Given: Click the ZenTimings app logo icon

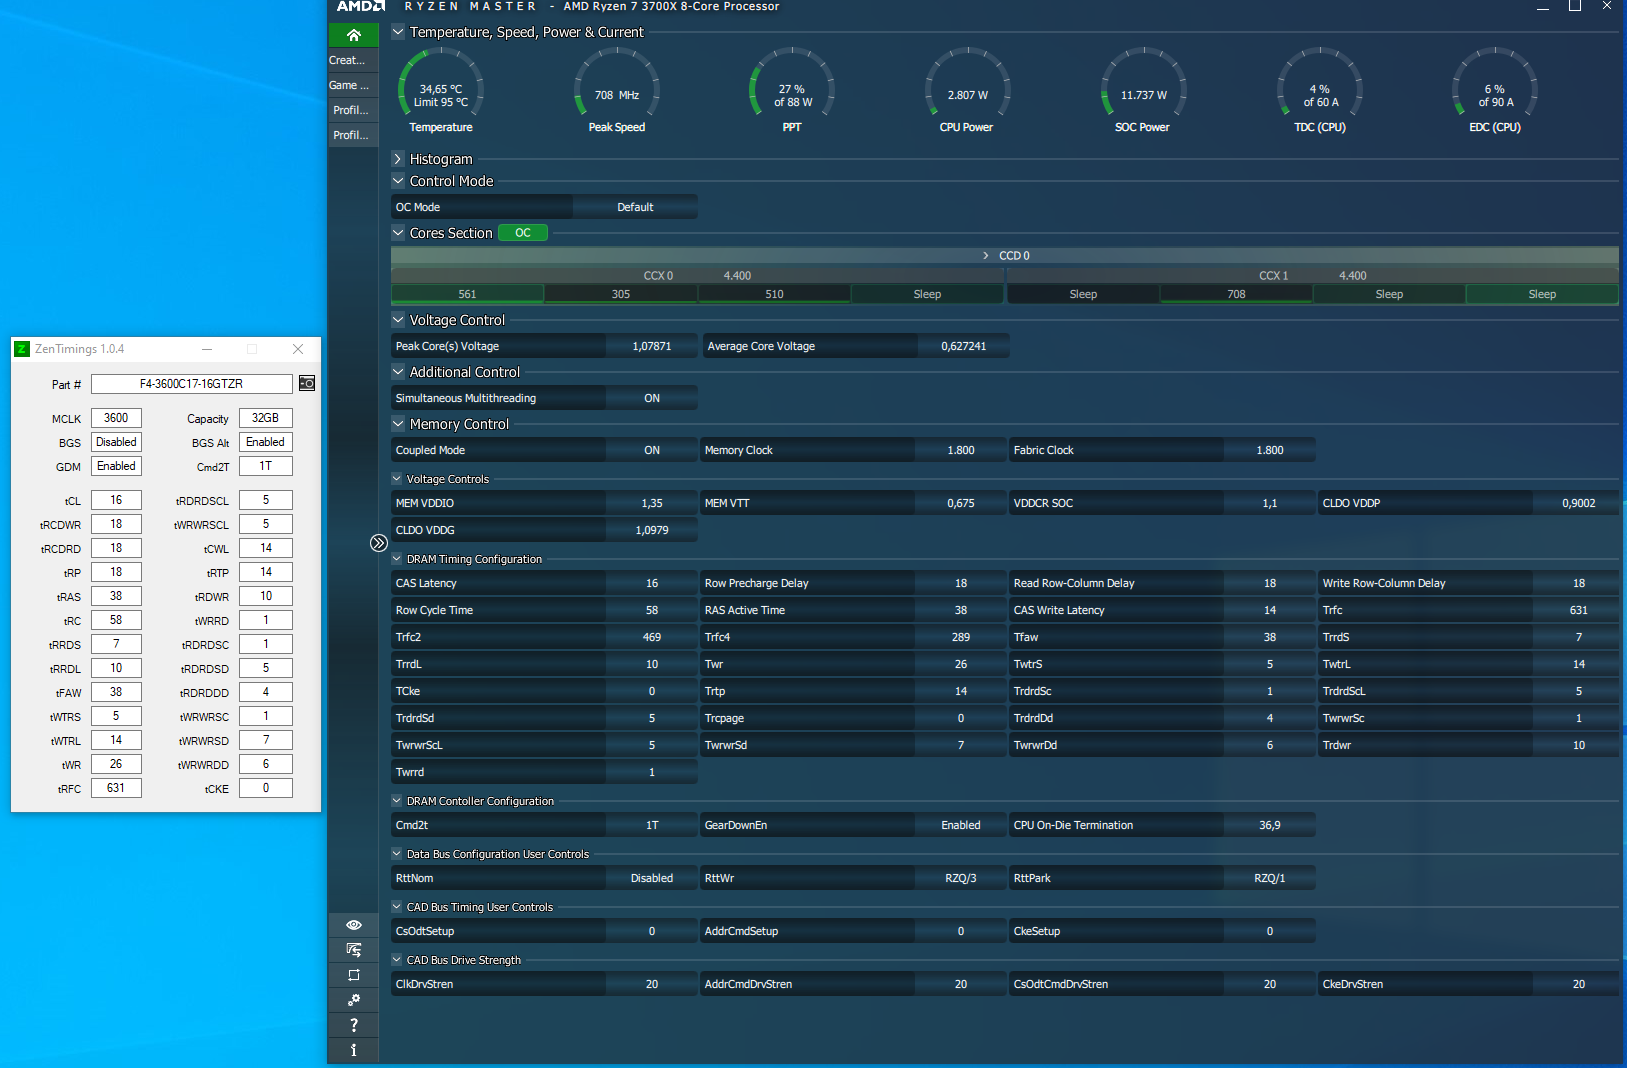Looking at the screenshot, I should (x=22, y=349).
